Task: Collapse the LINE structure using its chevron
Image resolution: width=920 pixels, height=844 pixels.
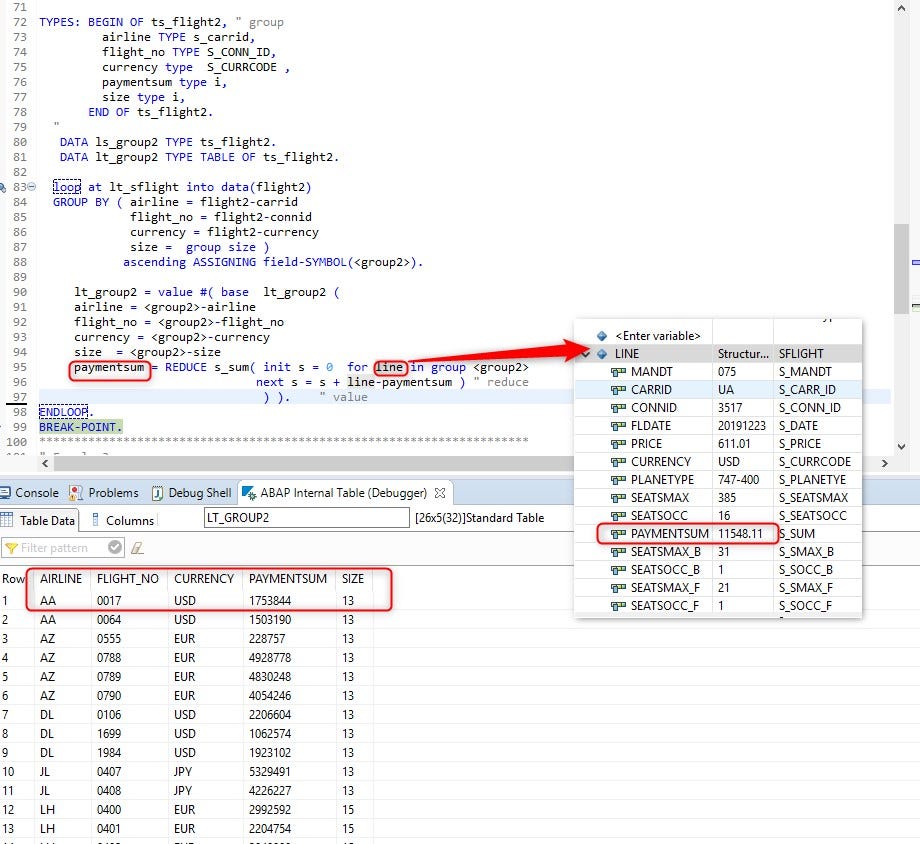Action: click(x=586, y=354)
